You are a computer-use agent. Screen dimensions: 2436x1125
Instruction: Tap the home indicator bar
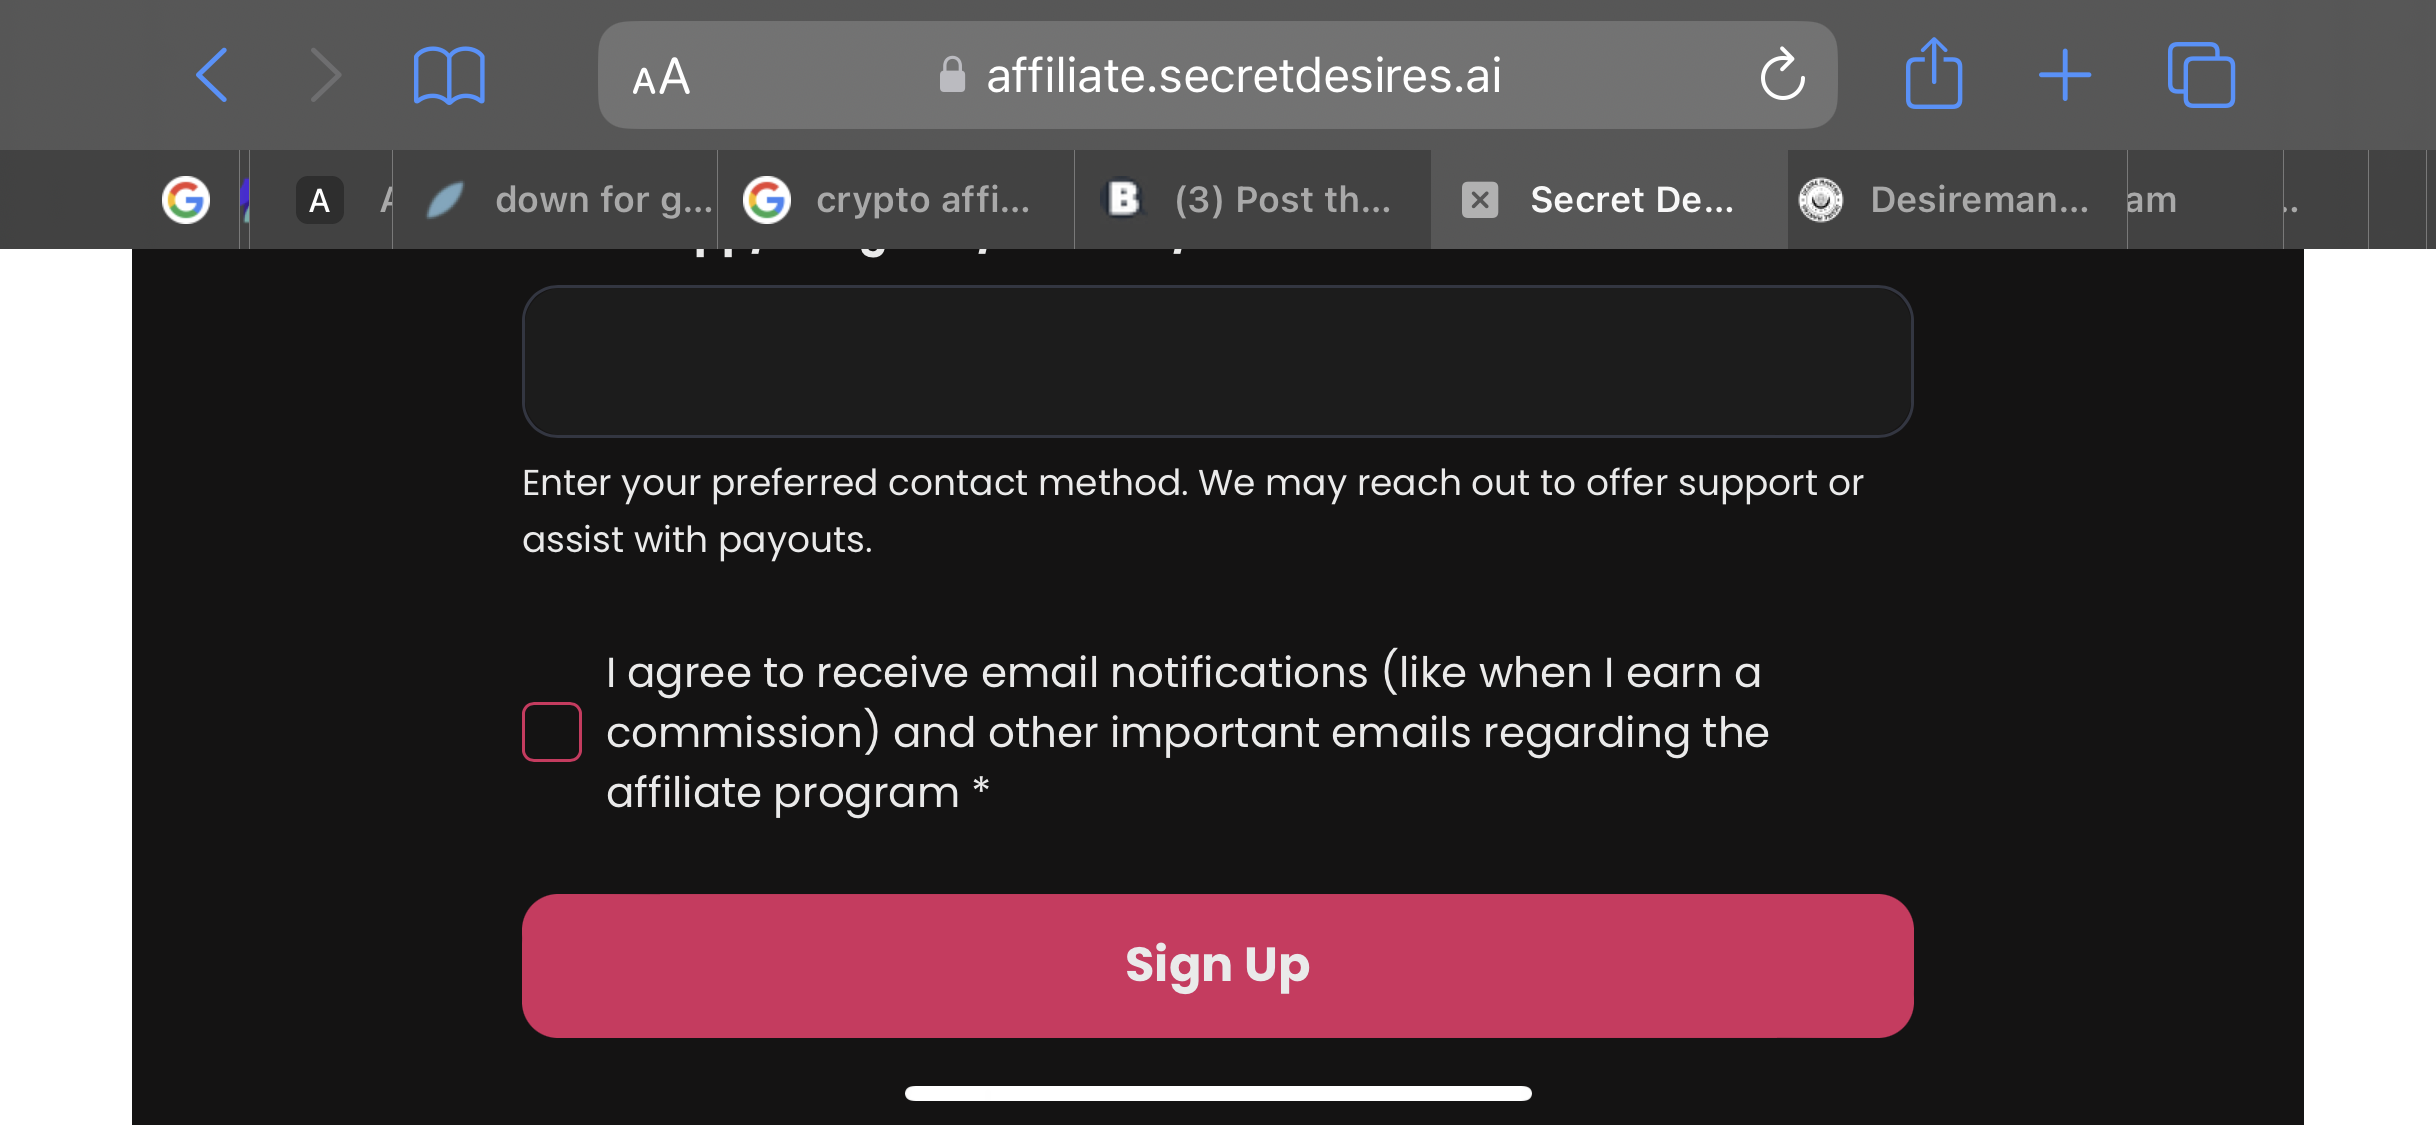pyautogui.click(x=1217, y=1093)
